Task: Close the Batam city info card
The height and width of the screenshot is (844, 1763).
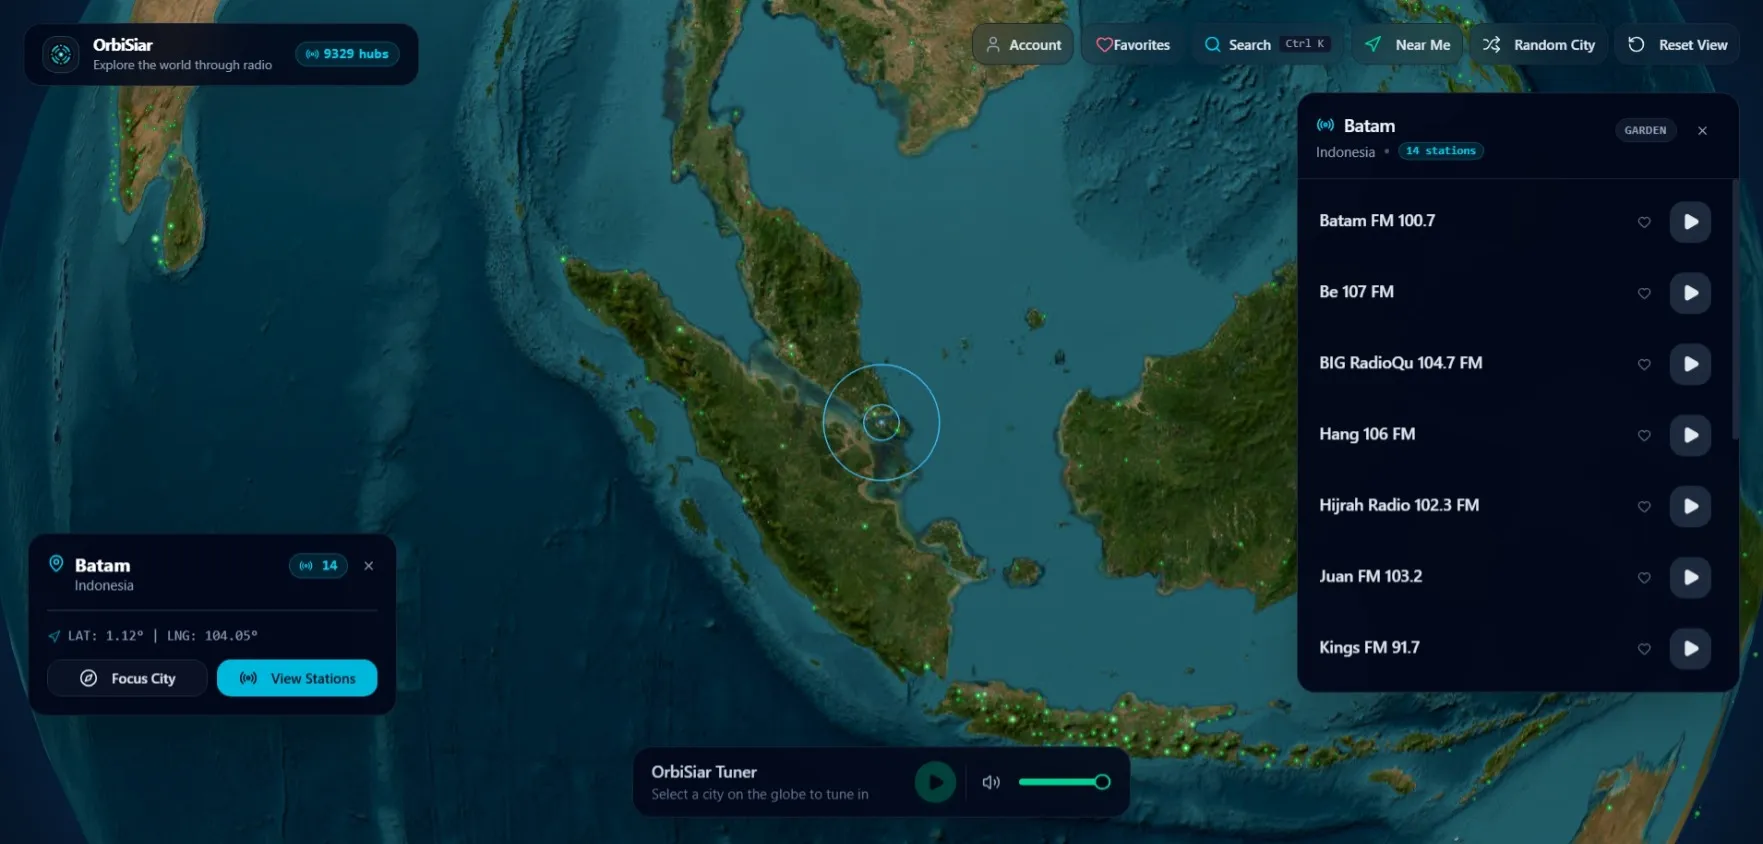Action: coord(369,566)
